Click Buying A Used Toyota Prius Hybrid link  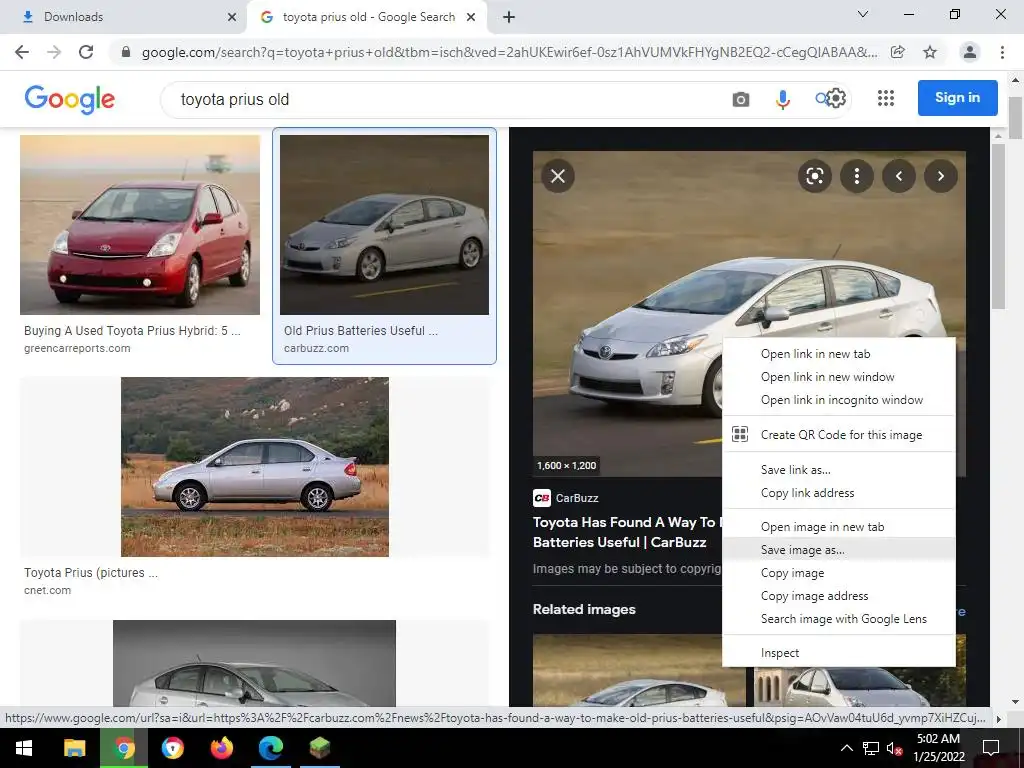[133, 331]
